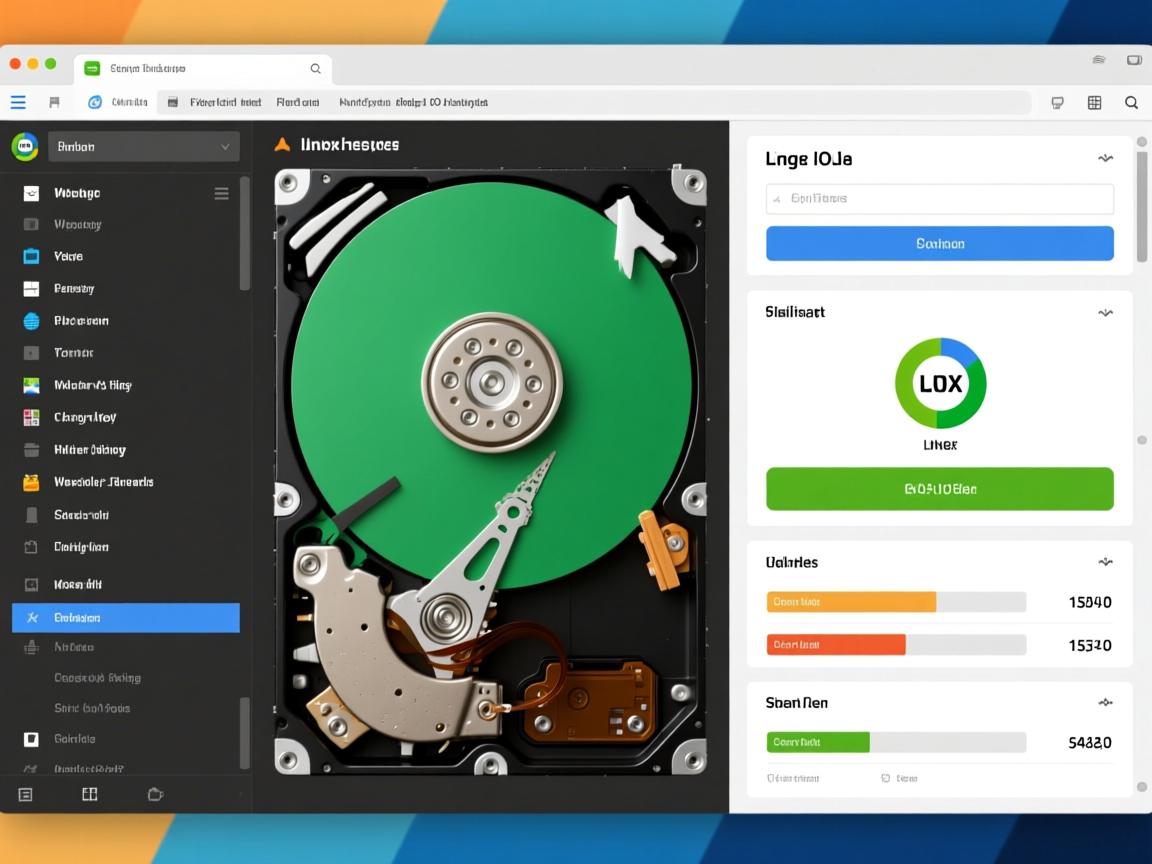Screen dimensions: 1152x864
Task: Collapse the top right panel with input field
Action: [1105, 158]
